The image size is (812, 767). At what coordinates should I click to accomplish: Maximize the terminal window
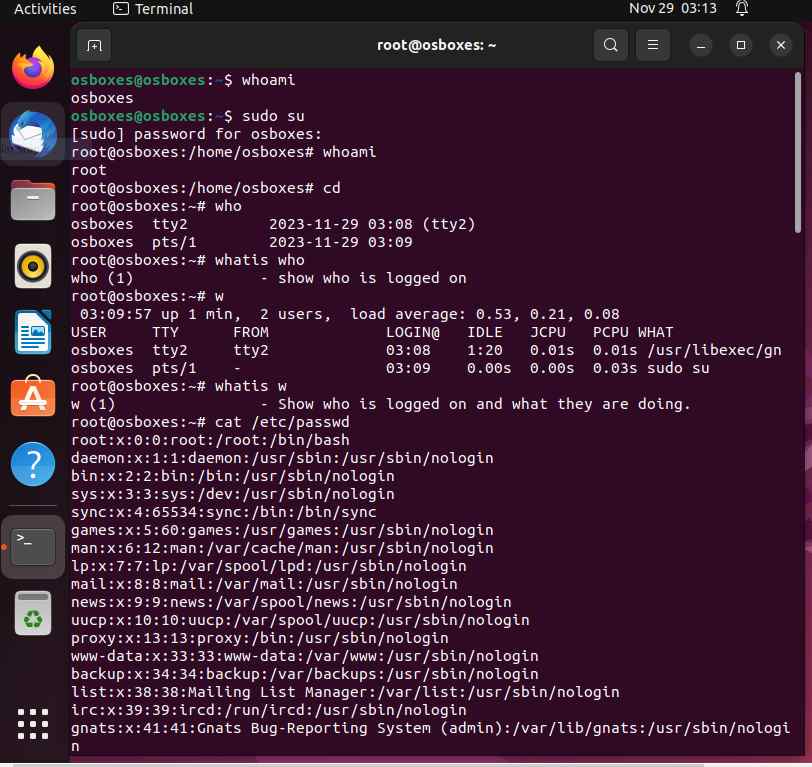coord(741,46)
